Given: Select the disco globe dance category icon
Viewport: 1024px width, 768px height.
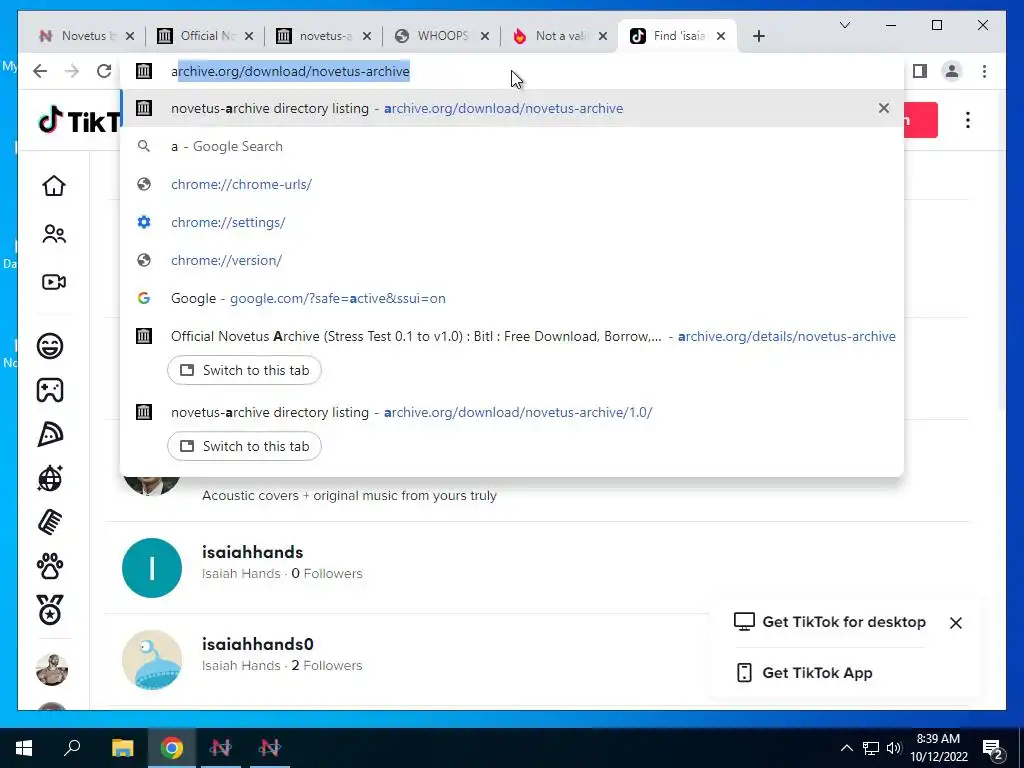Looking at the screenshot, I should point(50,479).
